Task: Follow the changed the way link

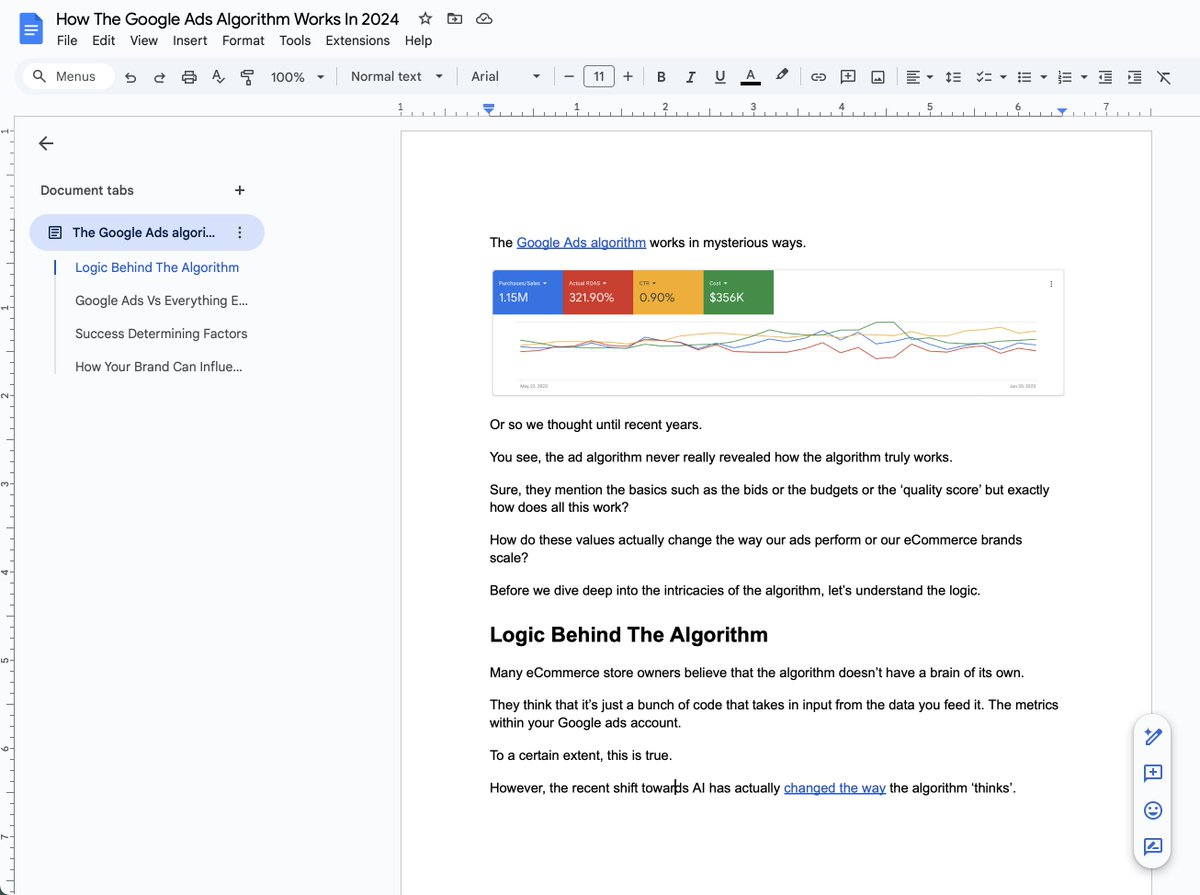Action: click(835, 788)
